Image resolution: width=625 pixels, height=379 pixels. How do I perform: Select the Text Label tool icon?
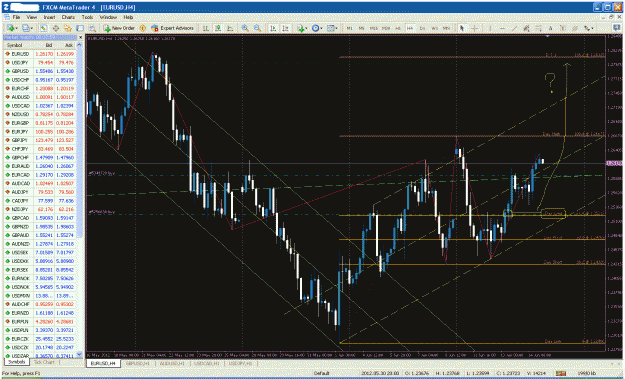tap(562, 28)
